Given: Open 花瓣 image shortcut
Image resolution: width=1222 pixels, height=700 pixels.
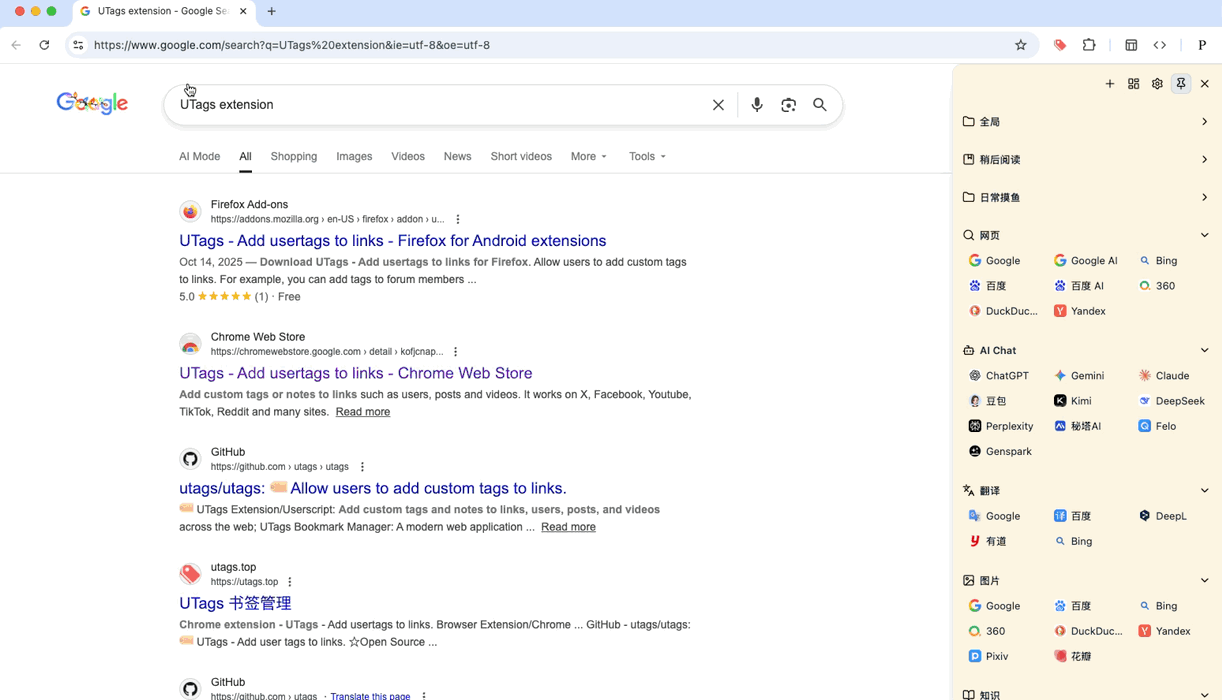Looking at the screenshot, I should tap(1073, 656).
